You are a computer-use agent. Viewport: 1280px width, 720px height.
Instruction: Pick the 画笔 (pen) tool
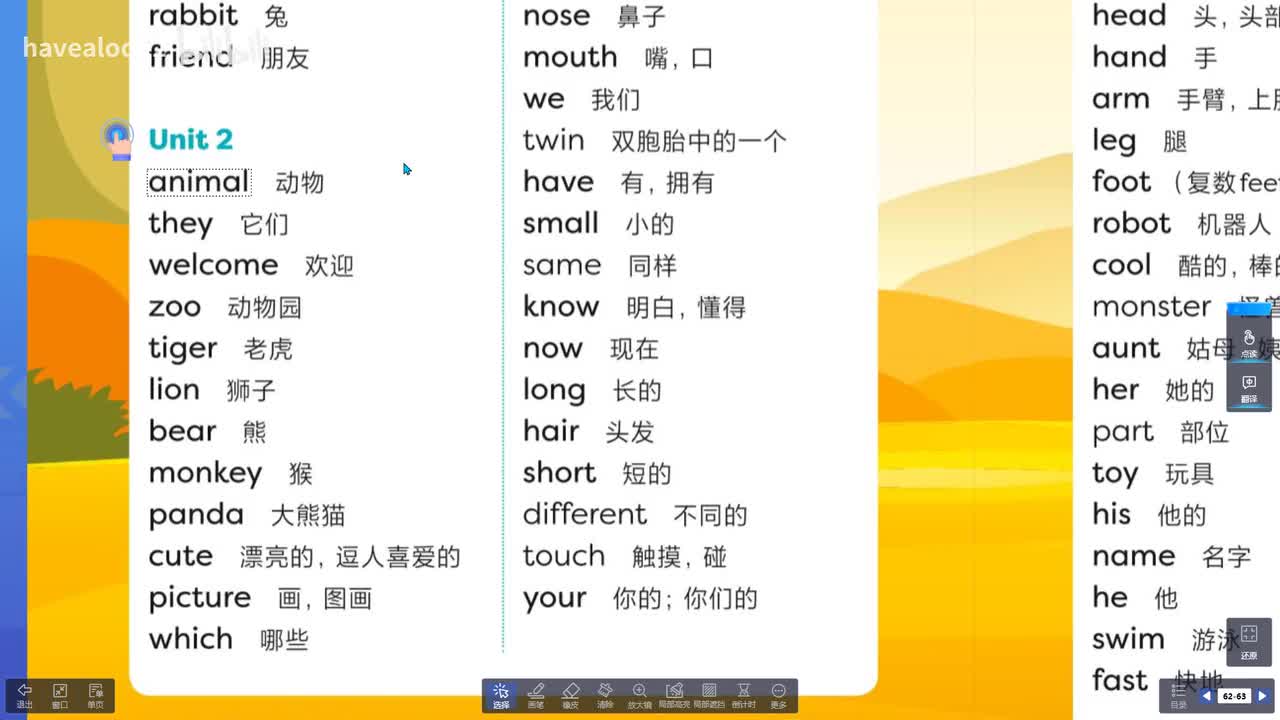[x=536, y=695]
